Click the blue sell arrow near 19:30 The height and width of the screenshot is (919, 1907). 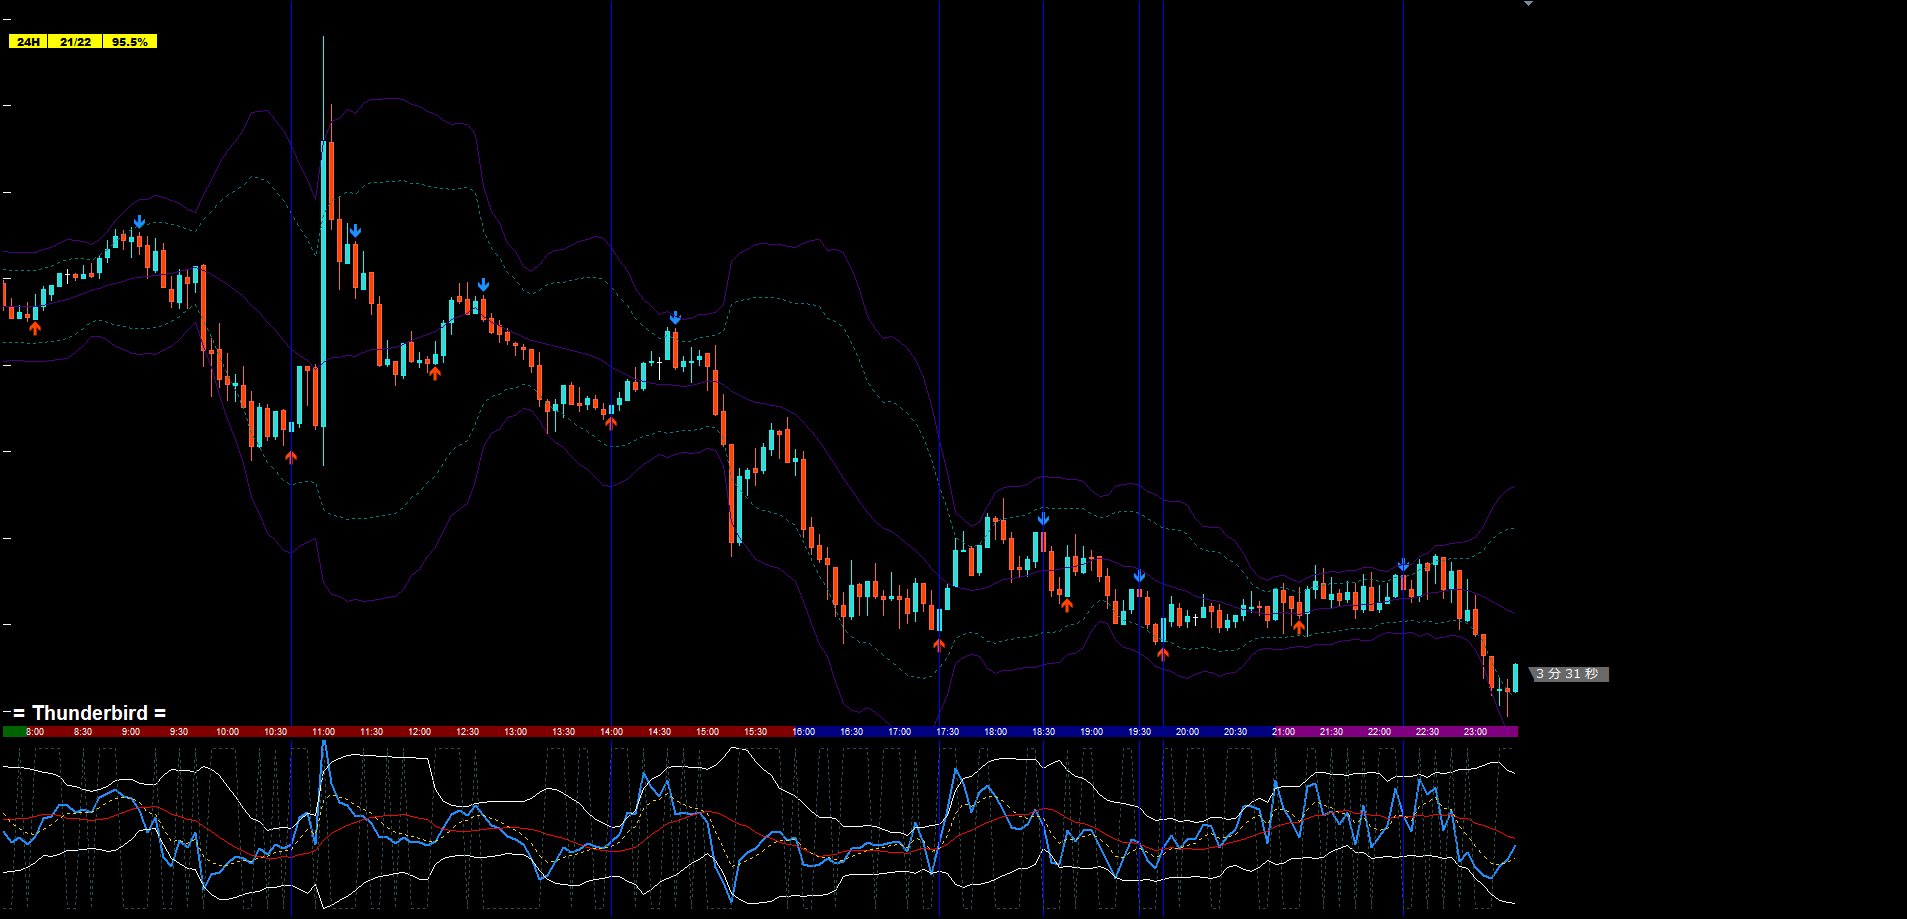coord(1139,576)
